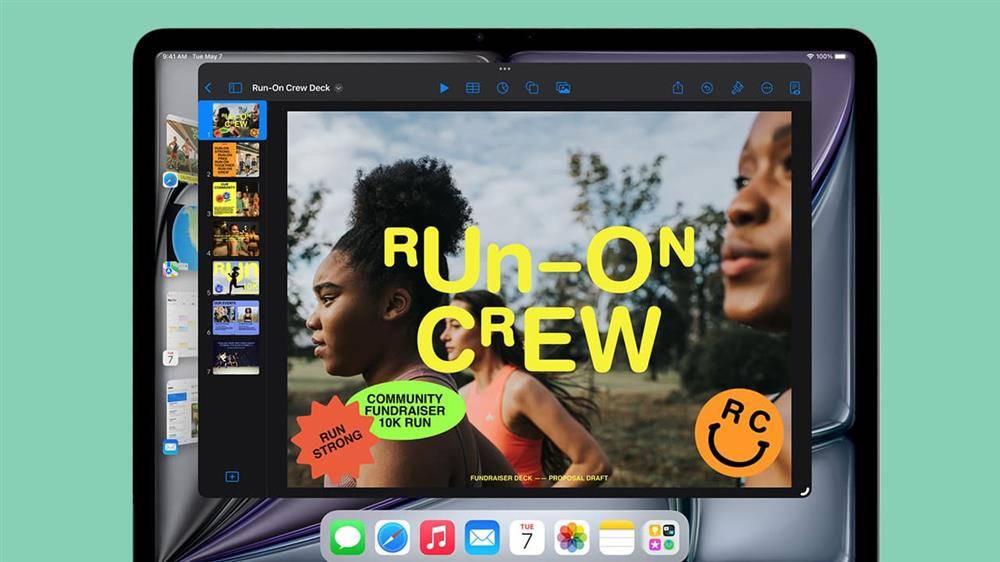Tap the Share icon in the toolbar

(678, 87)
